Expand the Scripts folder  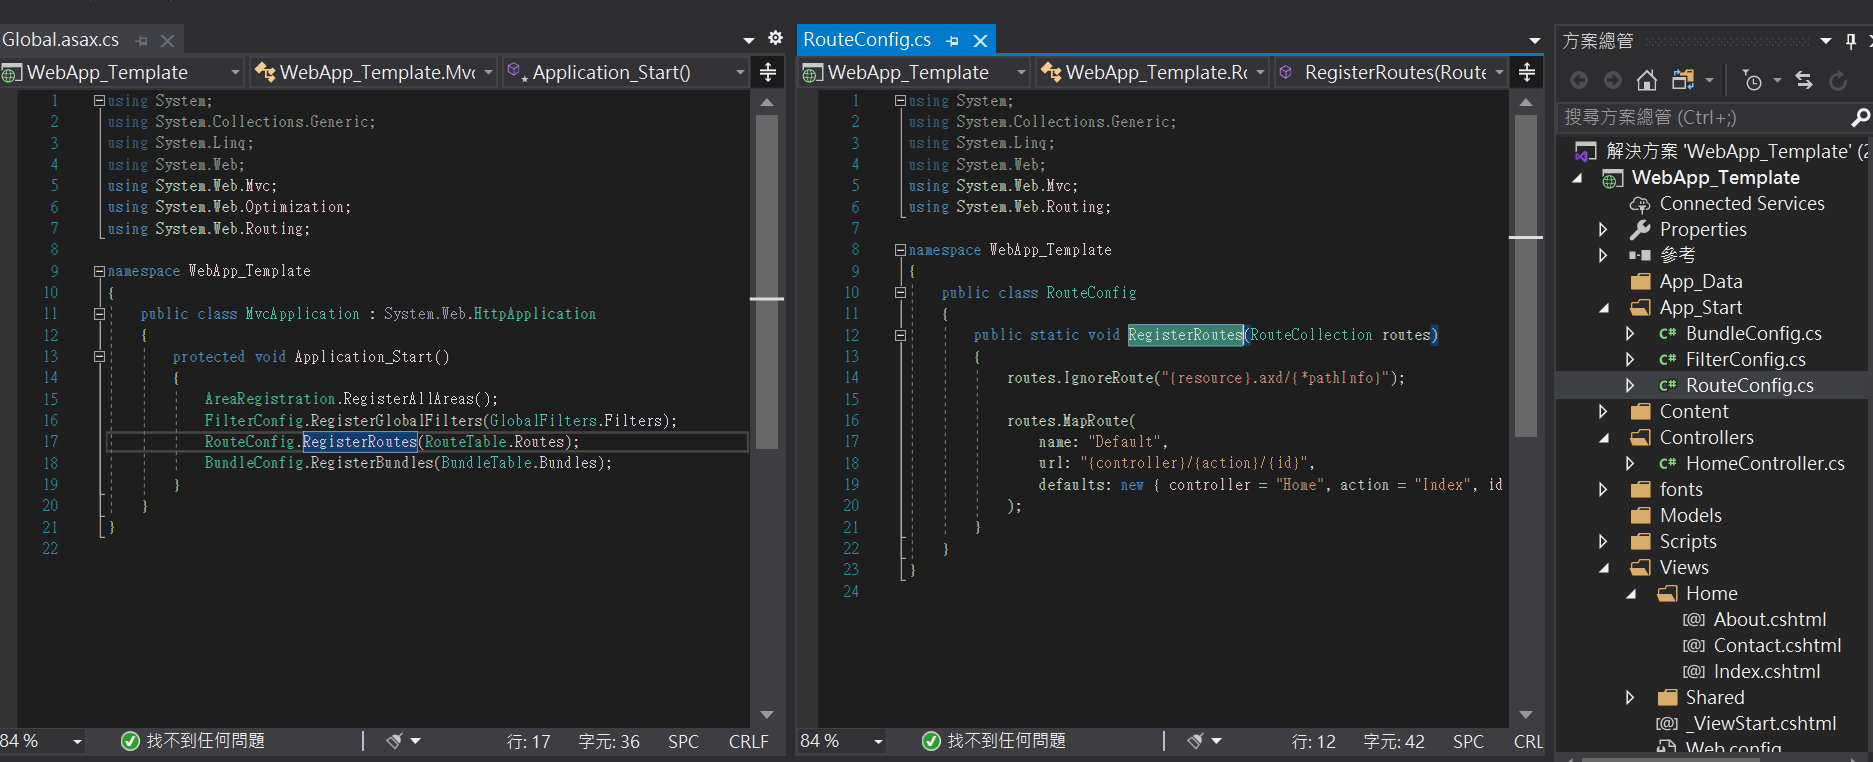1603,542
